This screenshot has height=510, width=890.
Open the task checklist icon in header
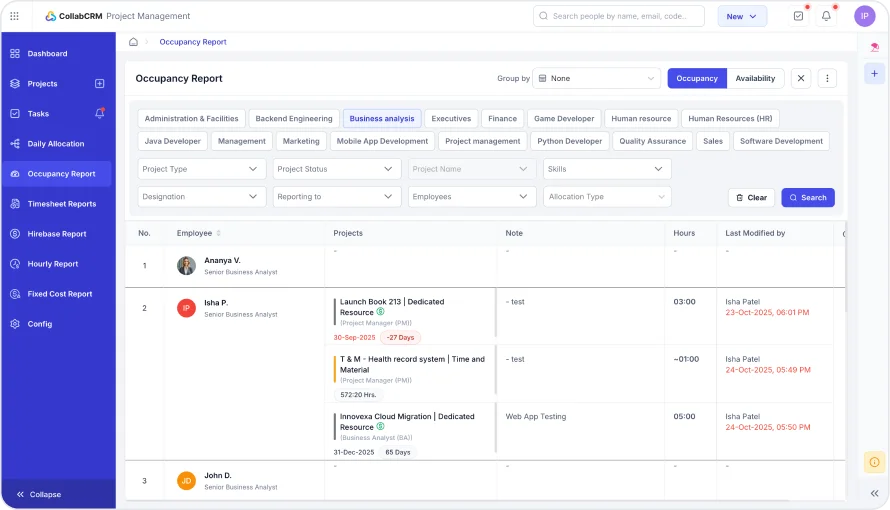798,16
